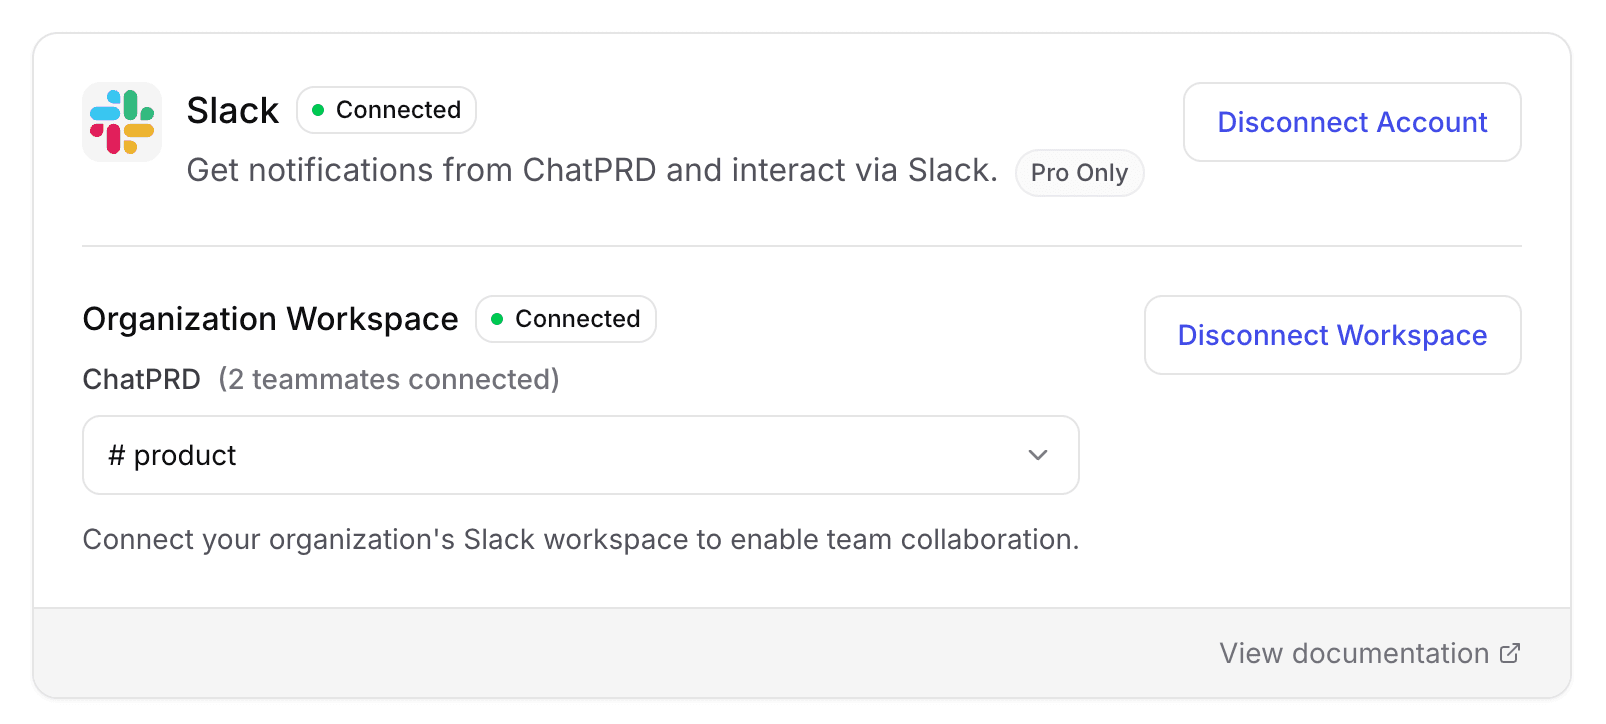
Task: Open the # product channel dropdown
Action: [x=580, y=455]
